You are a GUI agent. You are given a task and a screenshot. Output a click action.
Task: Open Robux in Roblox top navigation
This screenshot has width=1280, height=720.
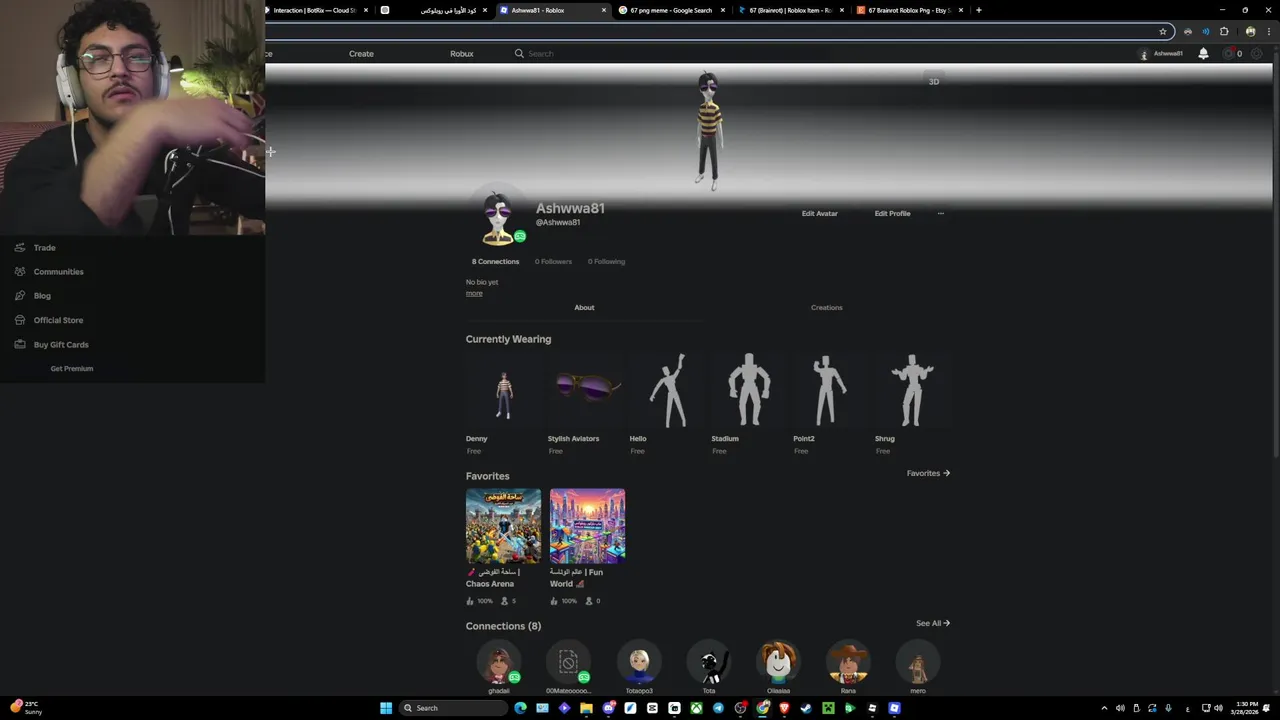[x=462, y=54]
